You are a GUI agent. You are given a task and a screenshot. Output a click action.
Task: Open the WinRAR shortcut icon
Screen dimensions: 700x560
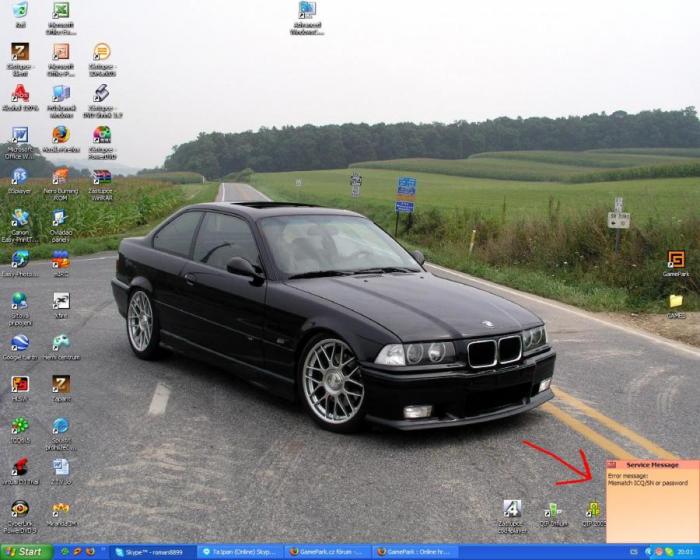click(102, 176)
